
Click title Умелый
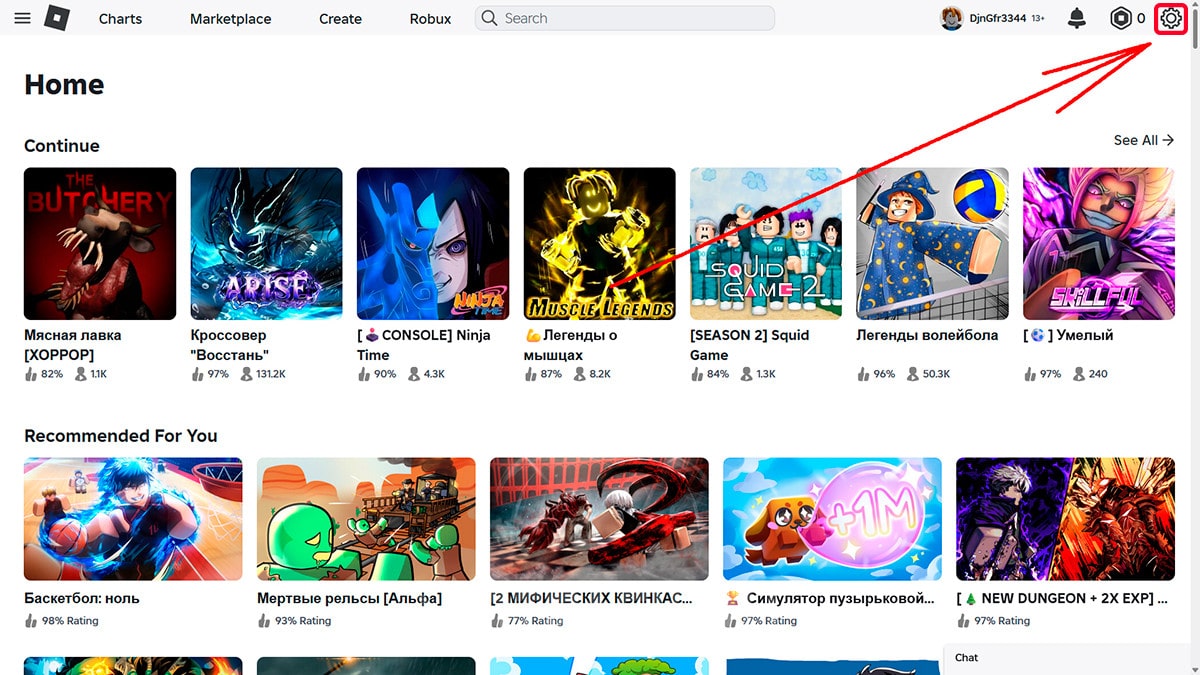1068,335
